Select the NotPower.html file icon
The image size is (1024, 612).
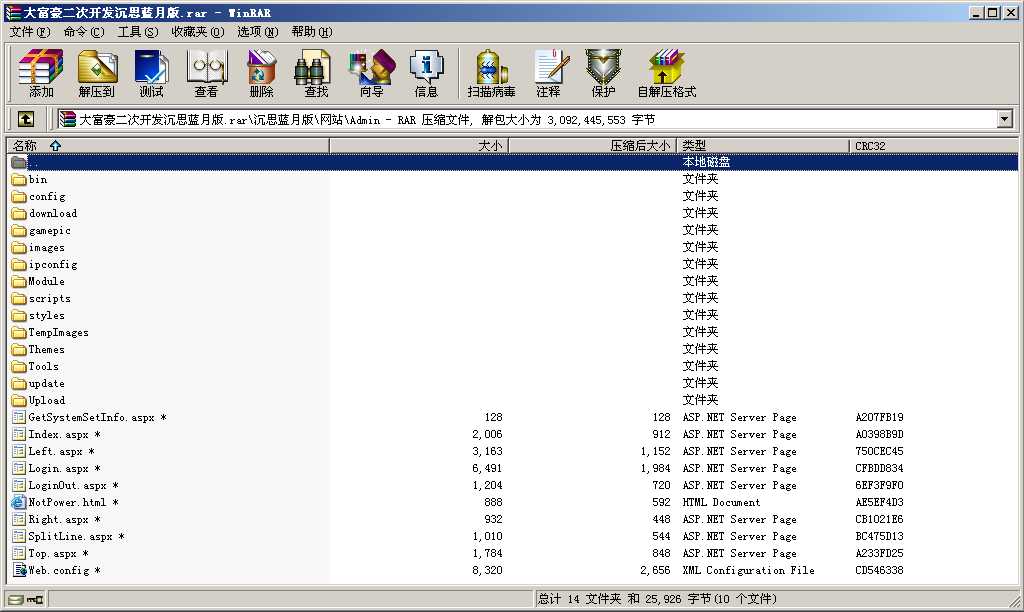19,502
